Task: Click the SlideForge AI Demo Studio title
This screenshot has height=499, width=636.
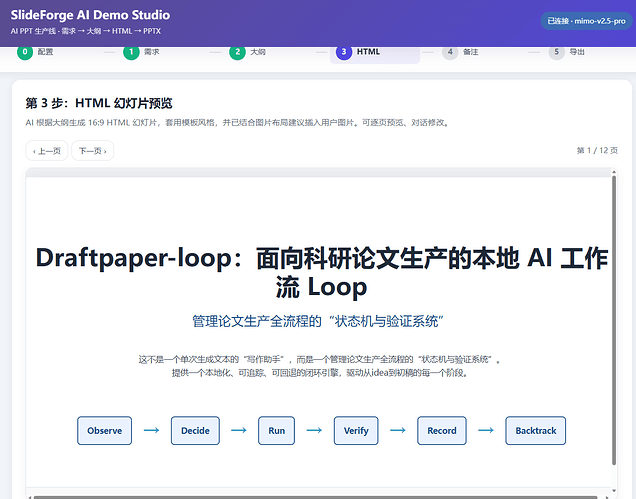Action: pos(90,15)
